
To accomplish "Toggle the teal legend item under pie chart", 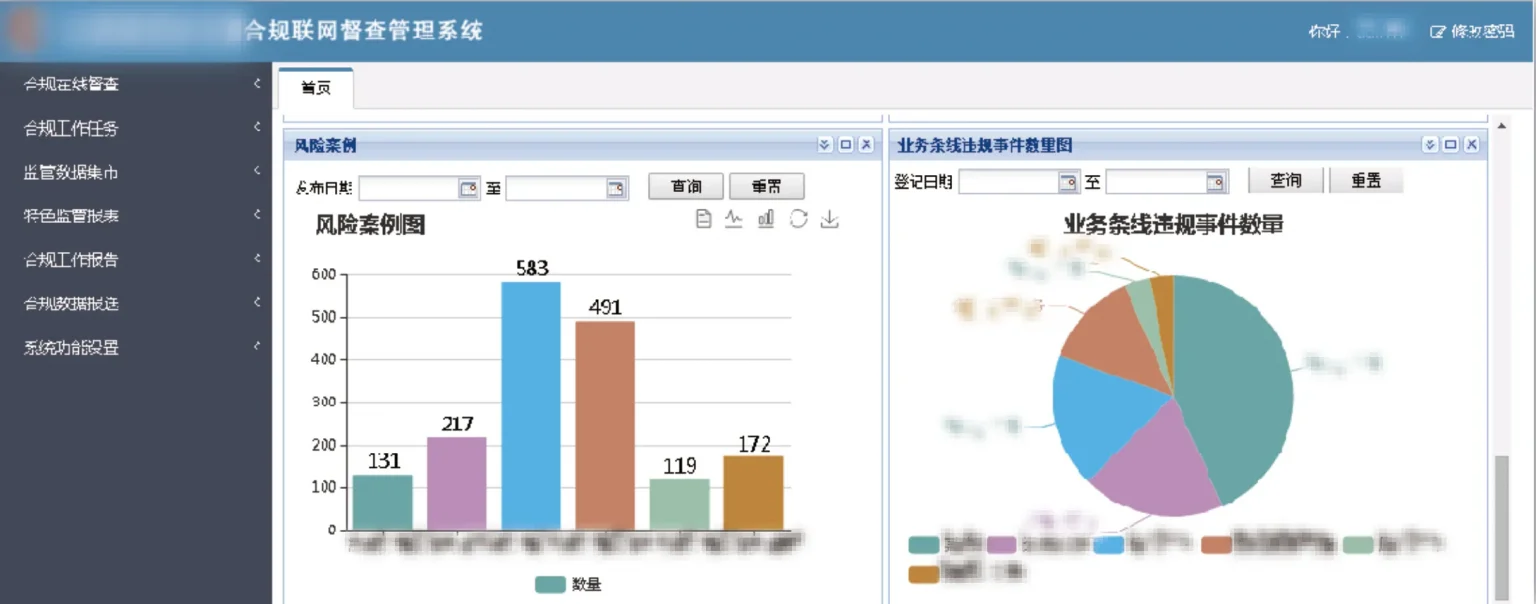I will tap(923, 545).
